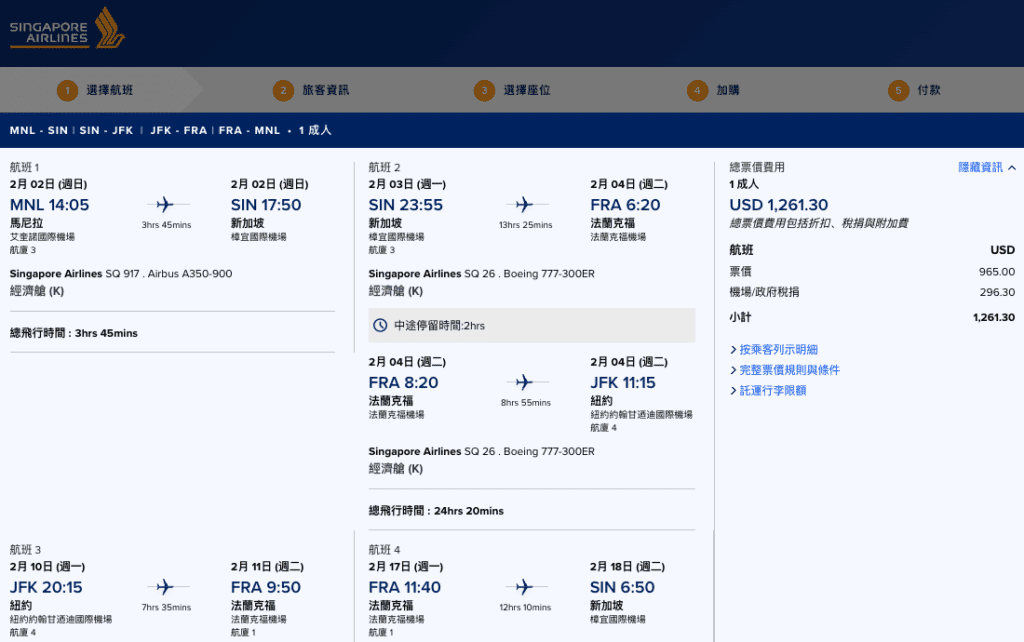
Task: Click arrival time FRA 6:20
Action: coord(625,204)
